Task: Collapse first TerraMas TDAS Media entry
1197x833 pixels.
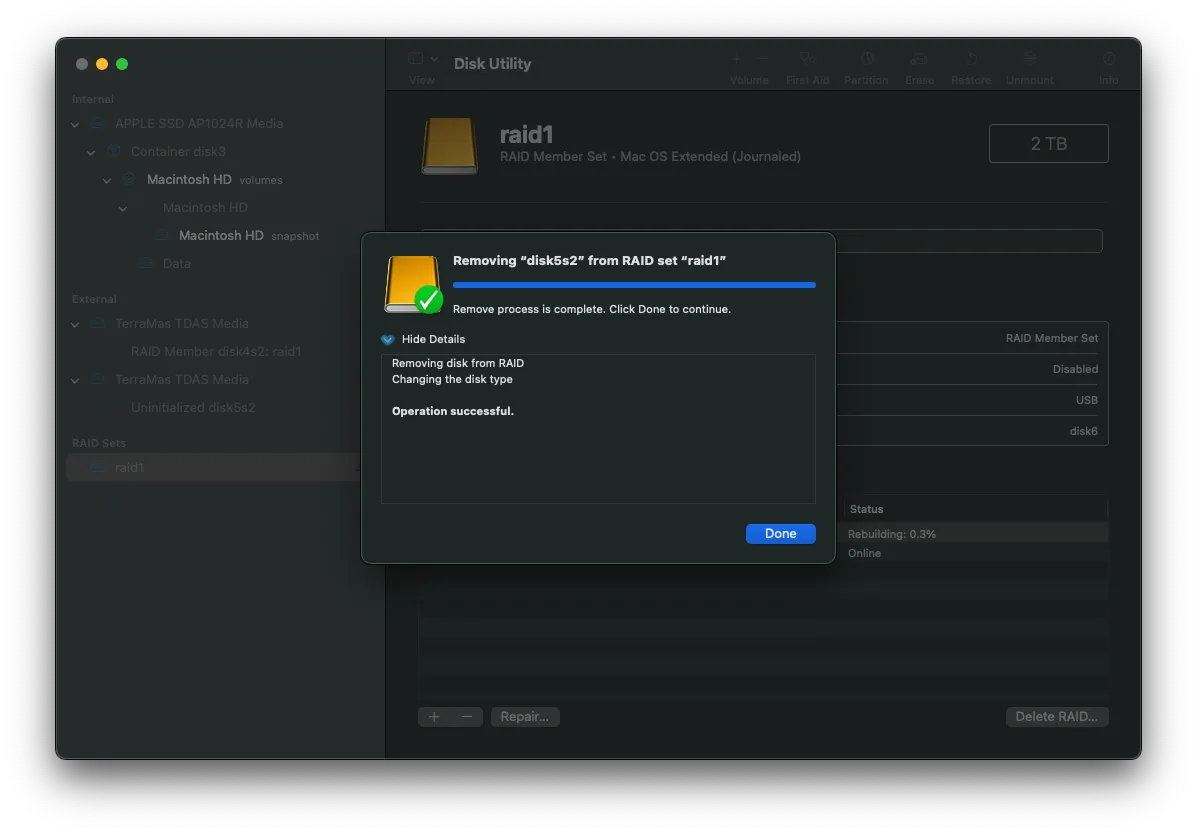Action: pos(75,324)
